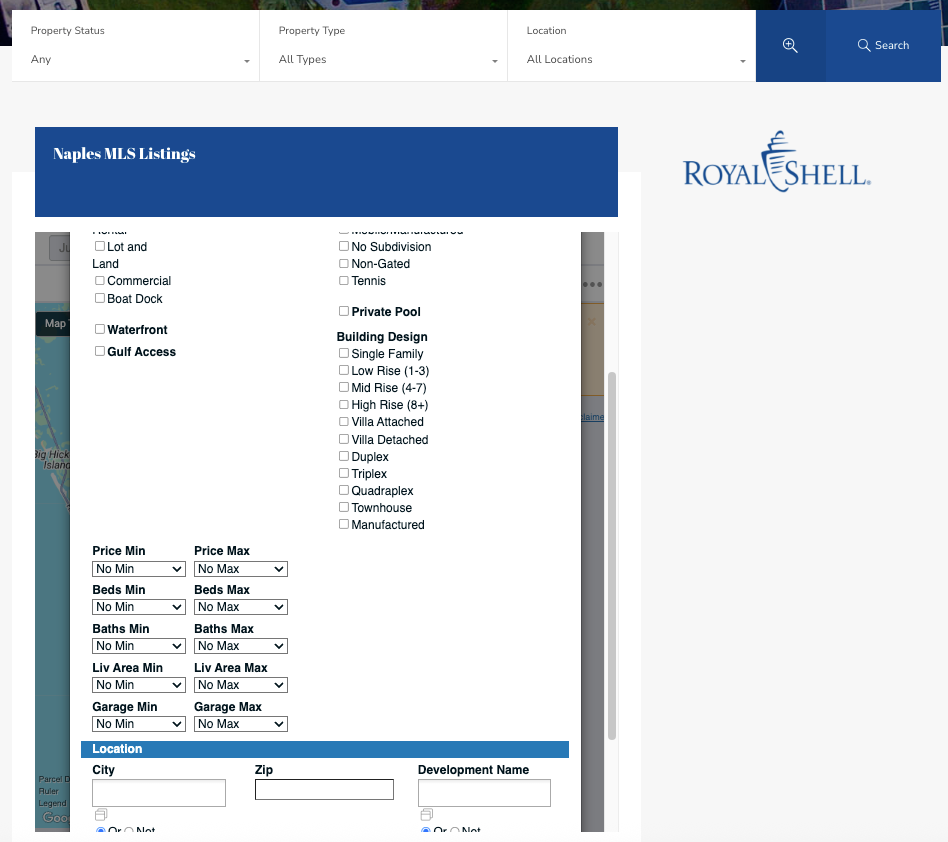Check the Villa Attached checkbox
Screen dimensions: 948x842
coord(344,421)
